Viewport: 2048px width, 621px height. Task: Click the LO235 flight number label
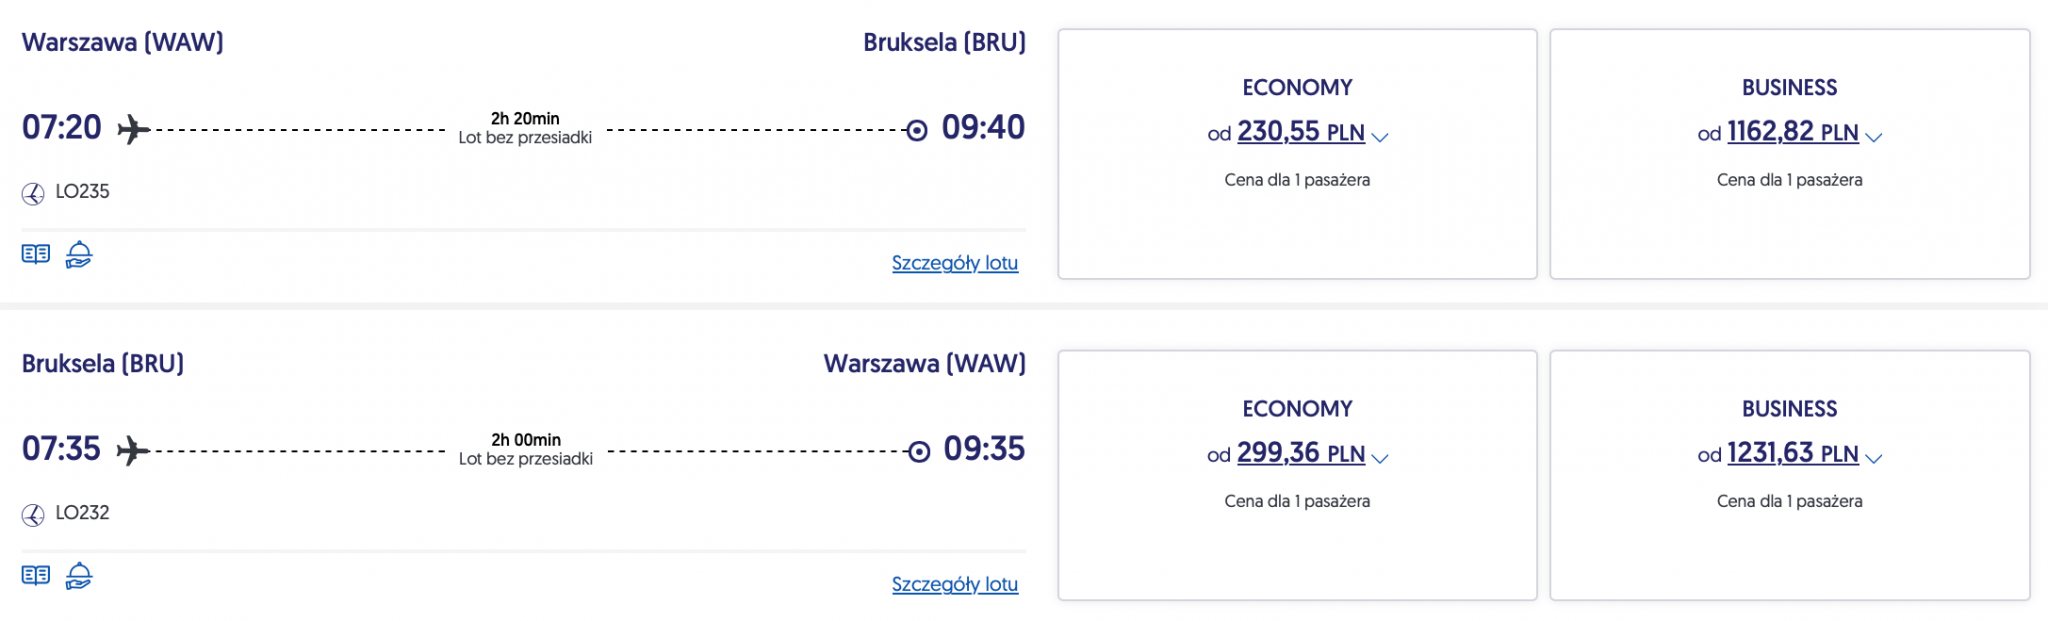tap(82, 191)
